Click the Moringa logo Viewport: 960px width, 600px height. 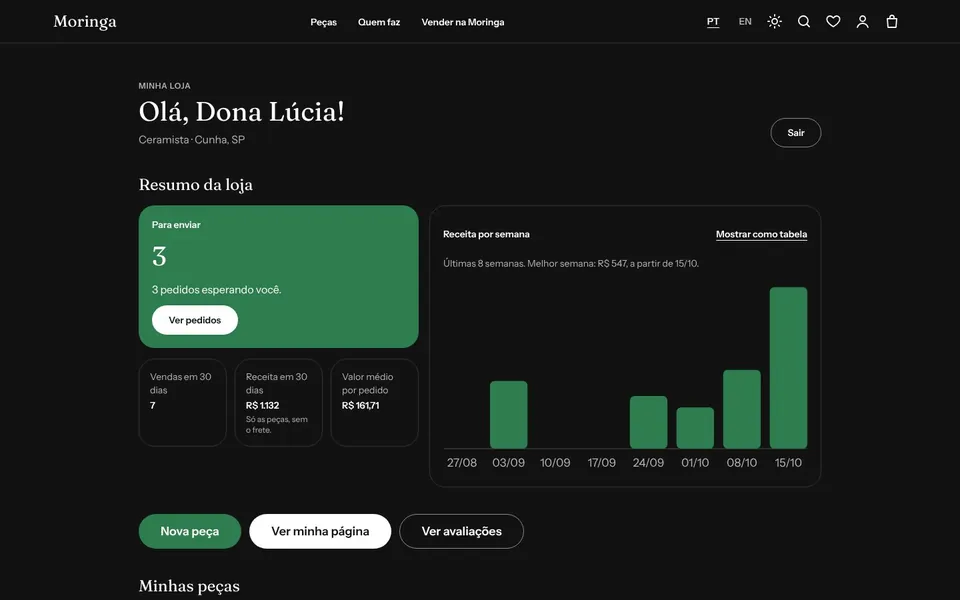84,21
